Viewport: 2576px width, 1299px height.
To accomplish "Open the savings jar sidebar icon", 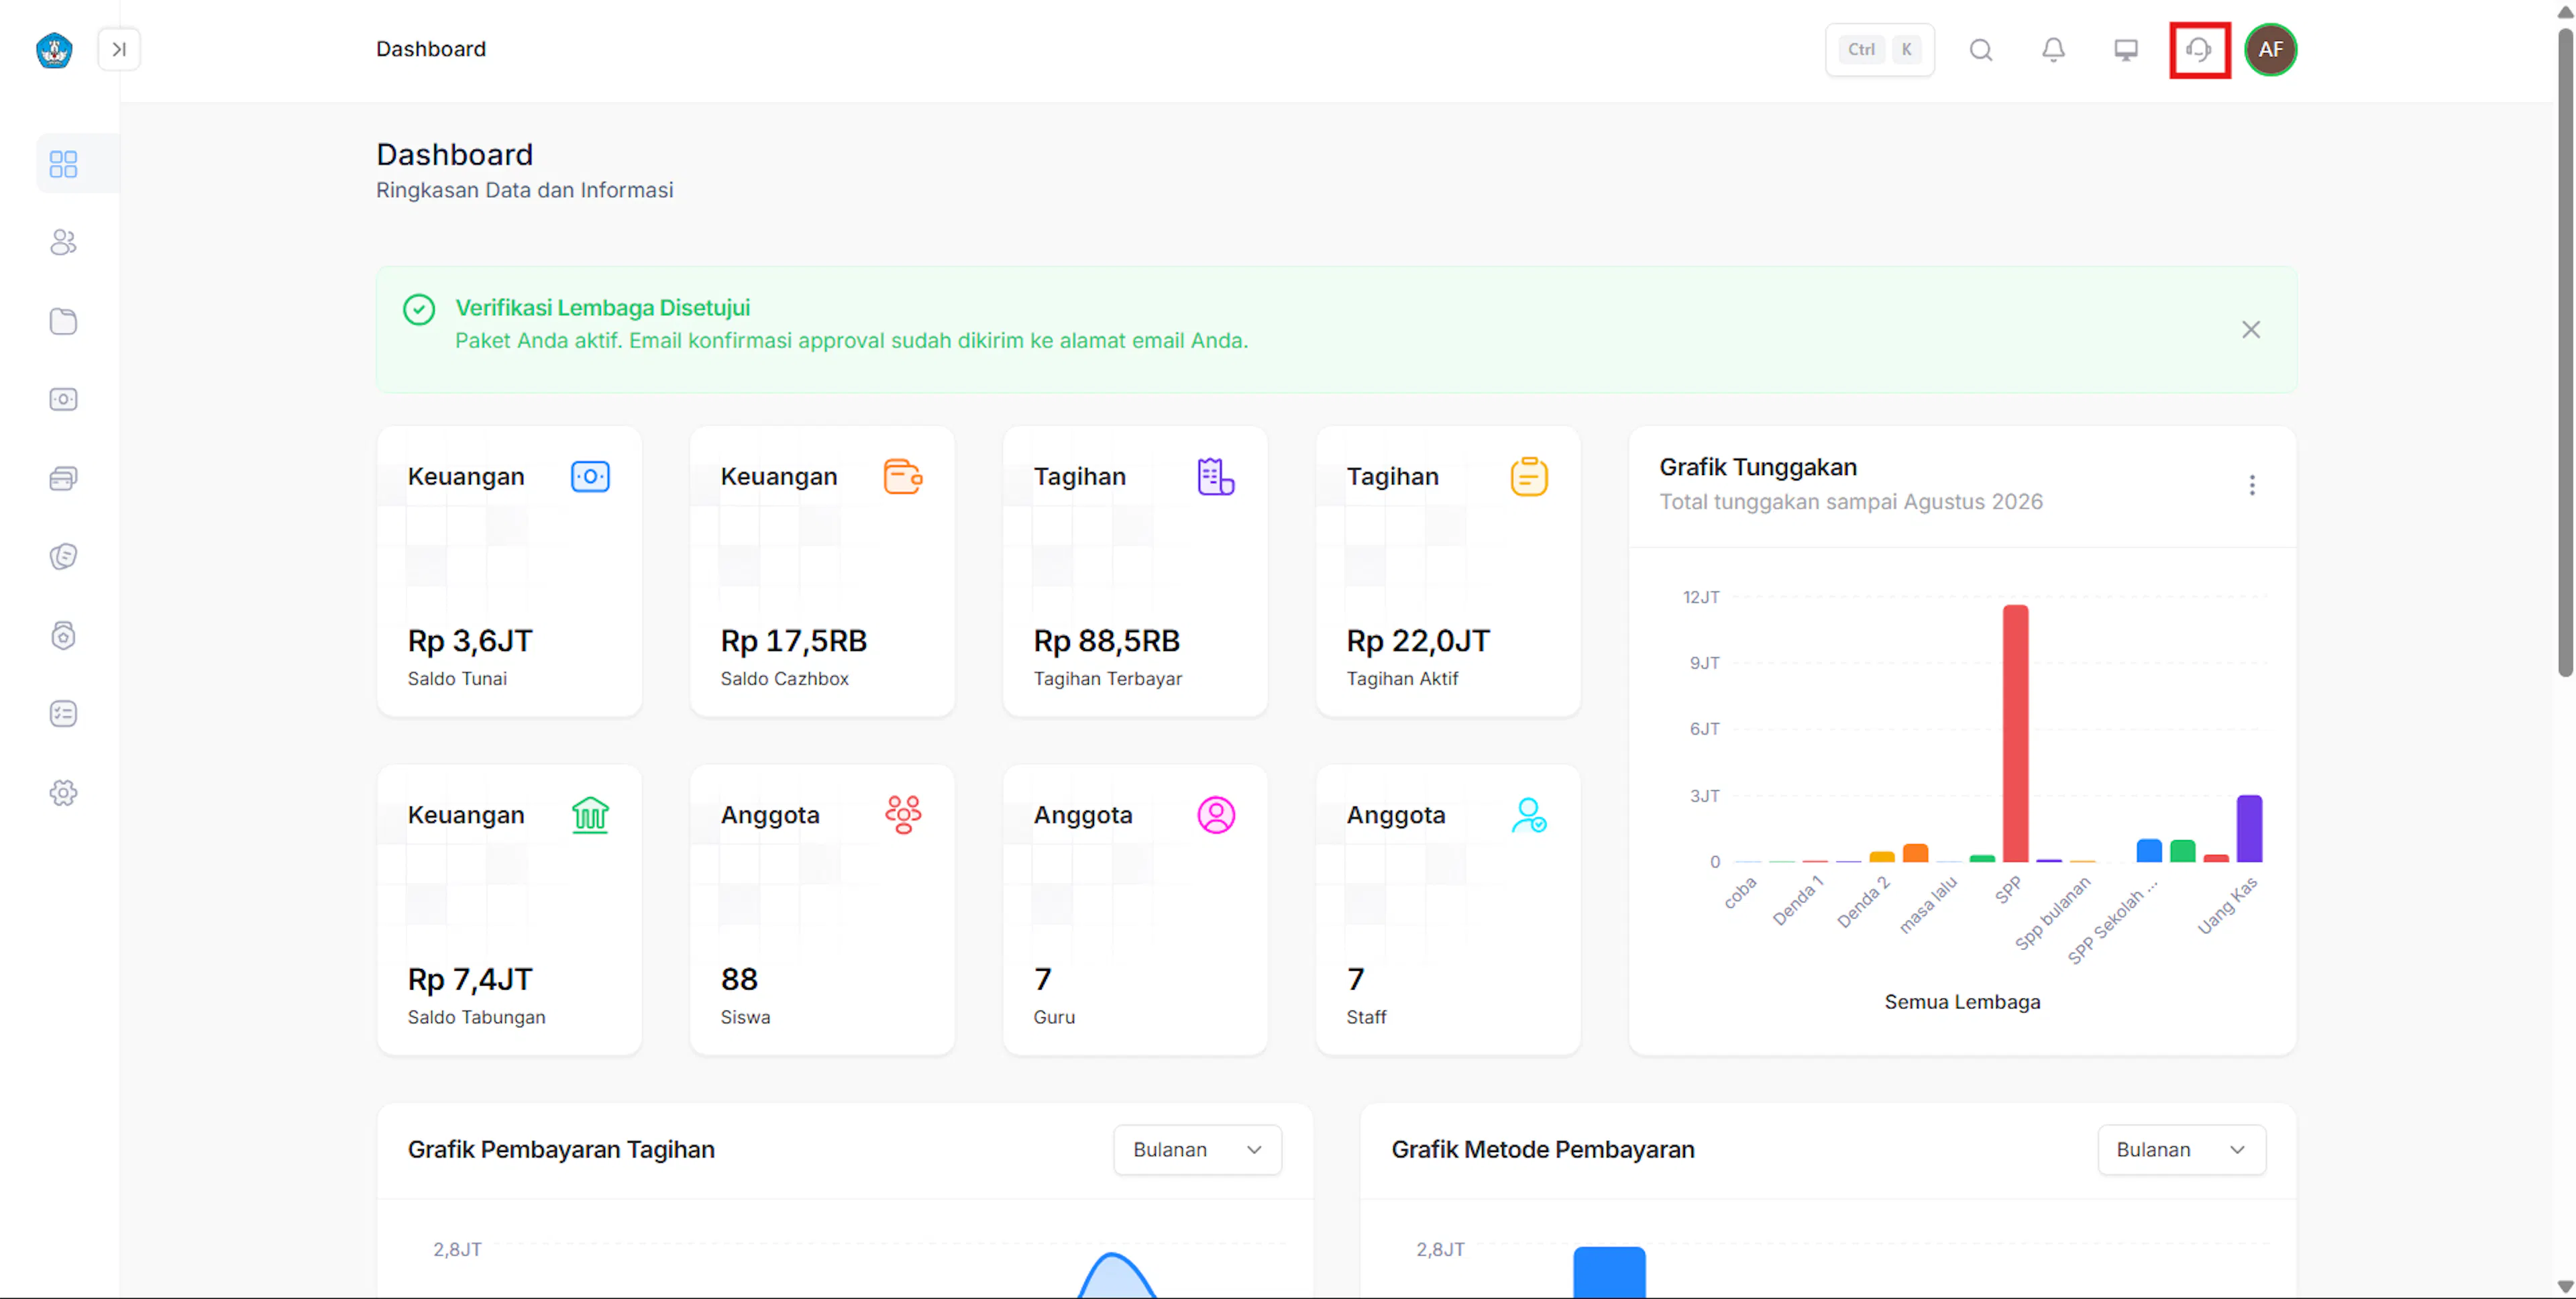I will pos(63,635).
